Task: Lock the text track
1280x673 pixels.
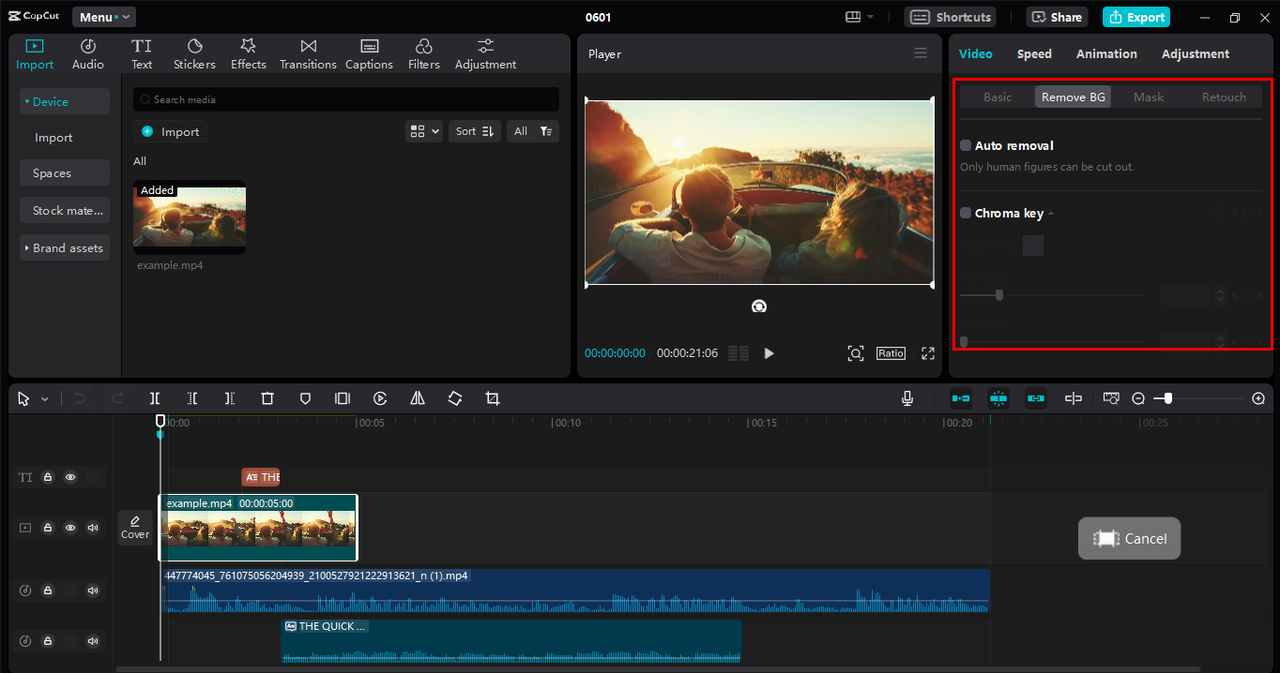Action: click(47, 477)
